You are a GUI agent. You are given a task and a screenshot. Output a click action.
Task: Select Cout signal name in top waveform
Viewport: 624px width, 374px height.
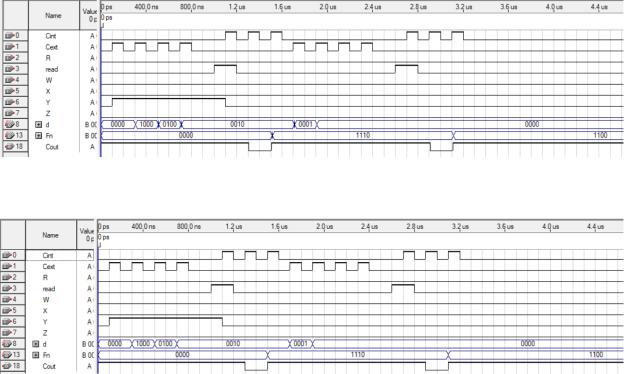click(52, 147)
